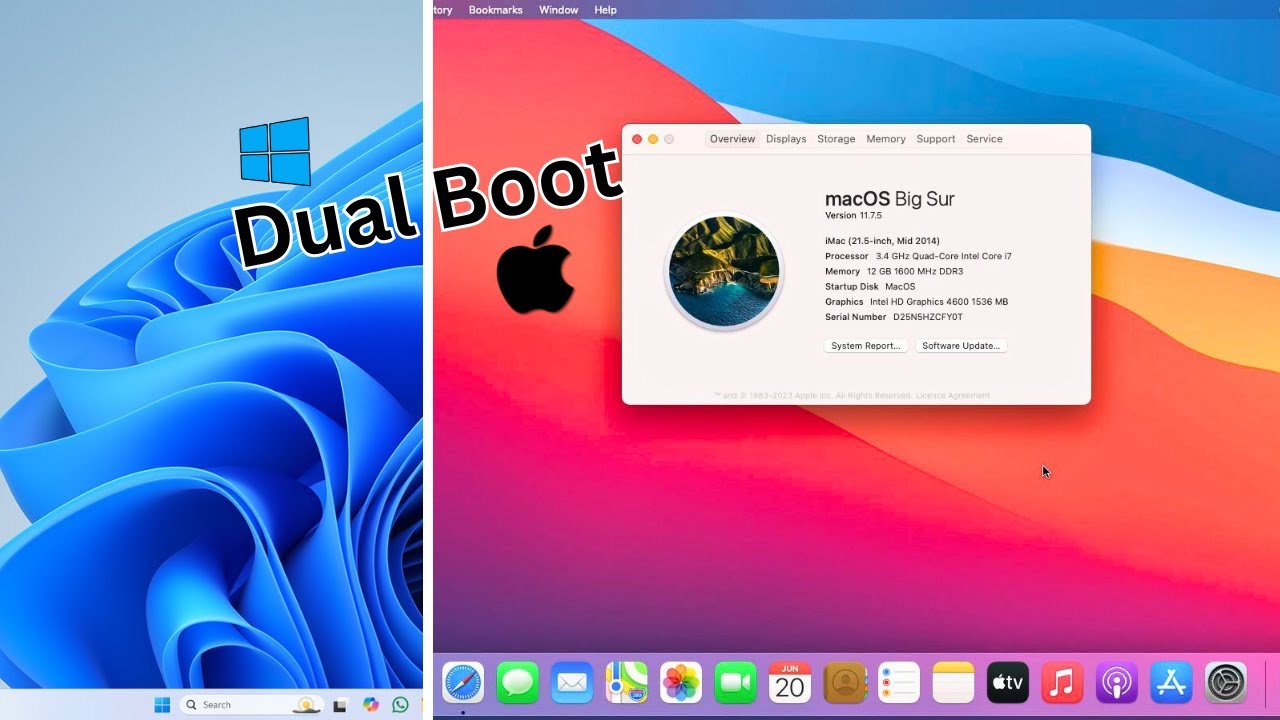Click the serial number D25N5HZCFY0T
Screen dimensions: 1280x720
point(928,317)
